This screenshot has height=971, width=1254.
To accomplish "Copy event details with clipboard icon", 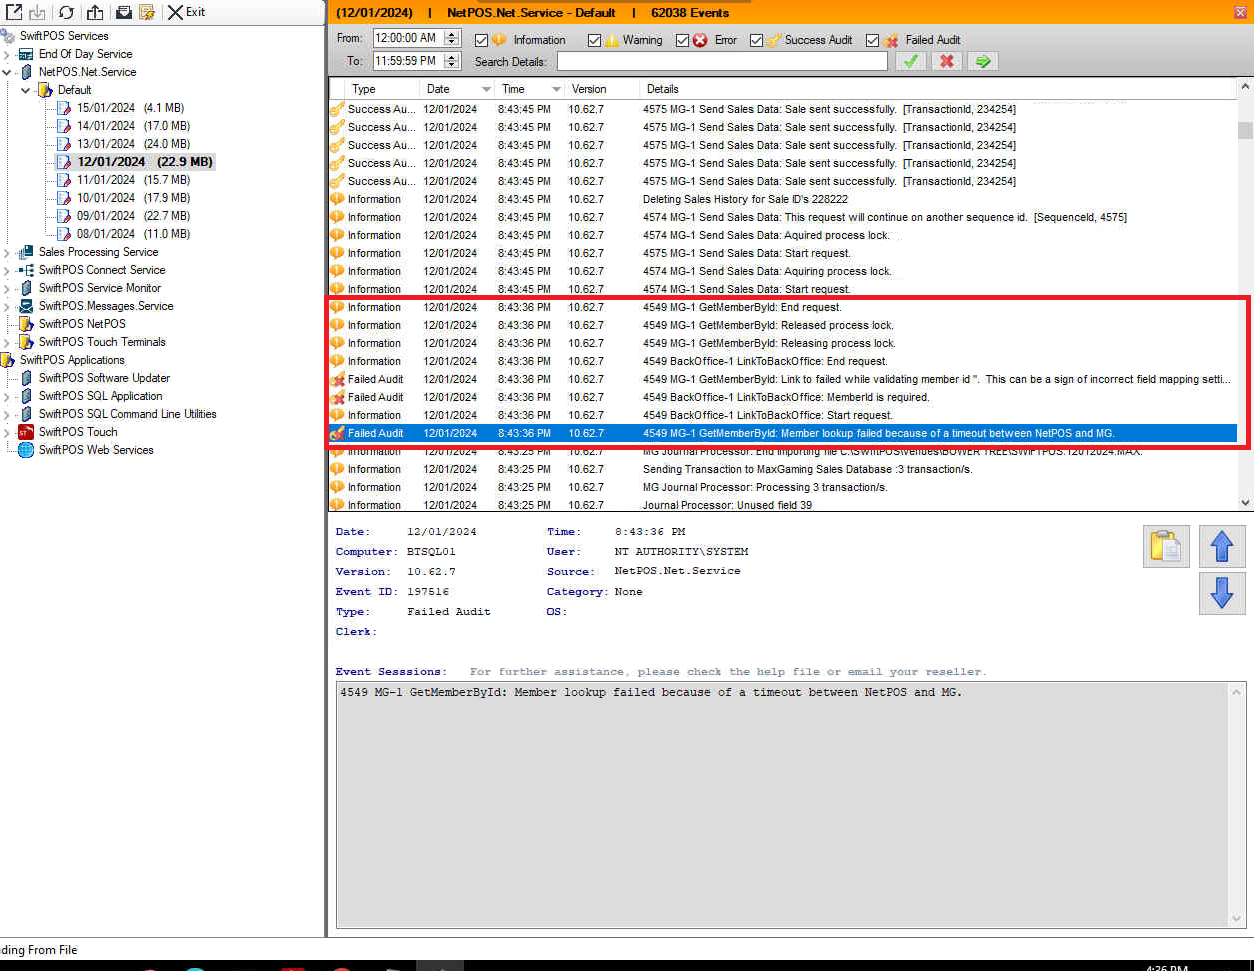I will (x=1166, y=547).
